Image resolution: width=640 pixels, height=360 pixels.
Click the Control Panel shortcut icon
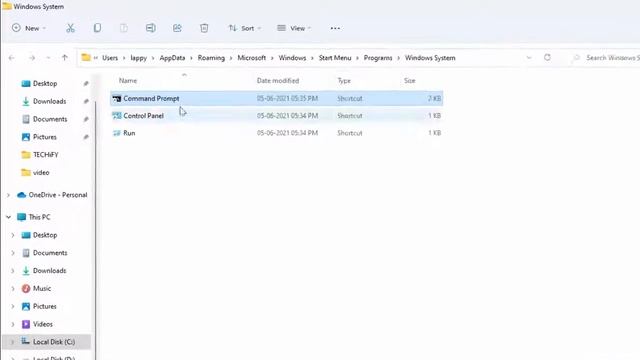click(117, 116)
